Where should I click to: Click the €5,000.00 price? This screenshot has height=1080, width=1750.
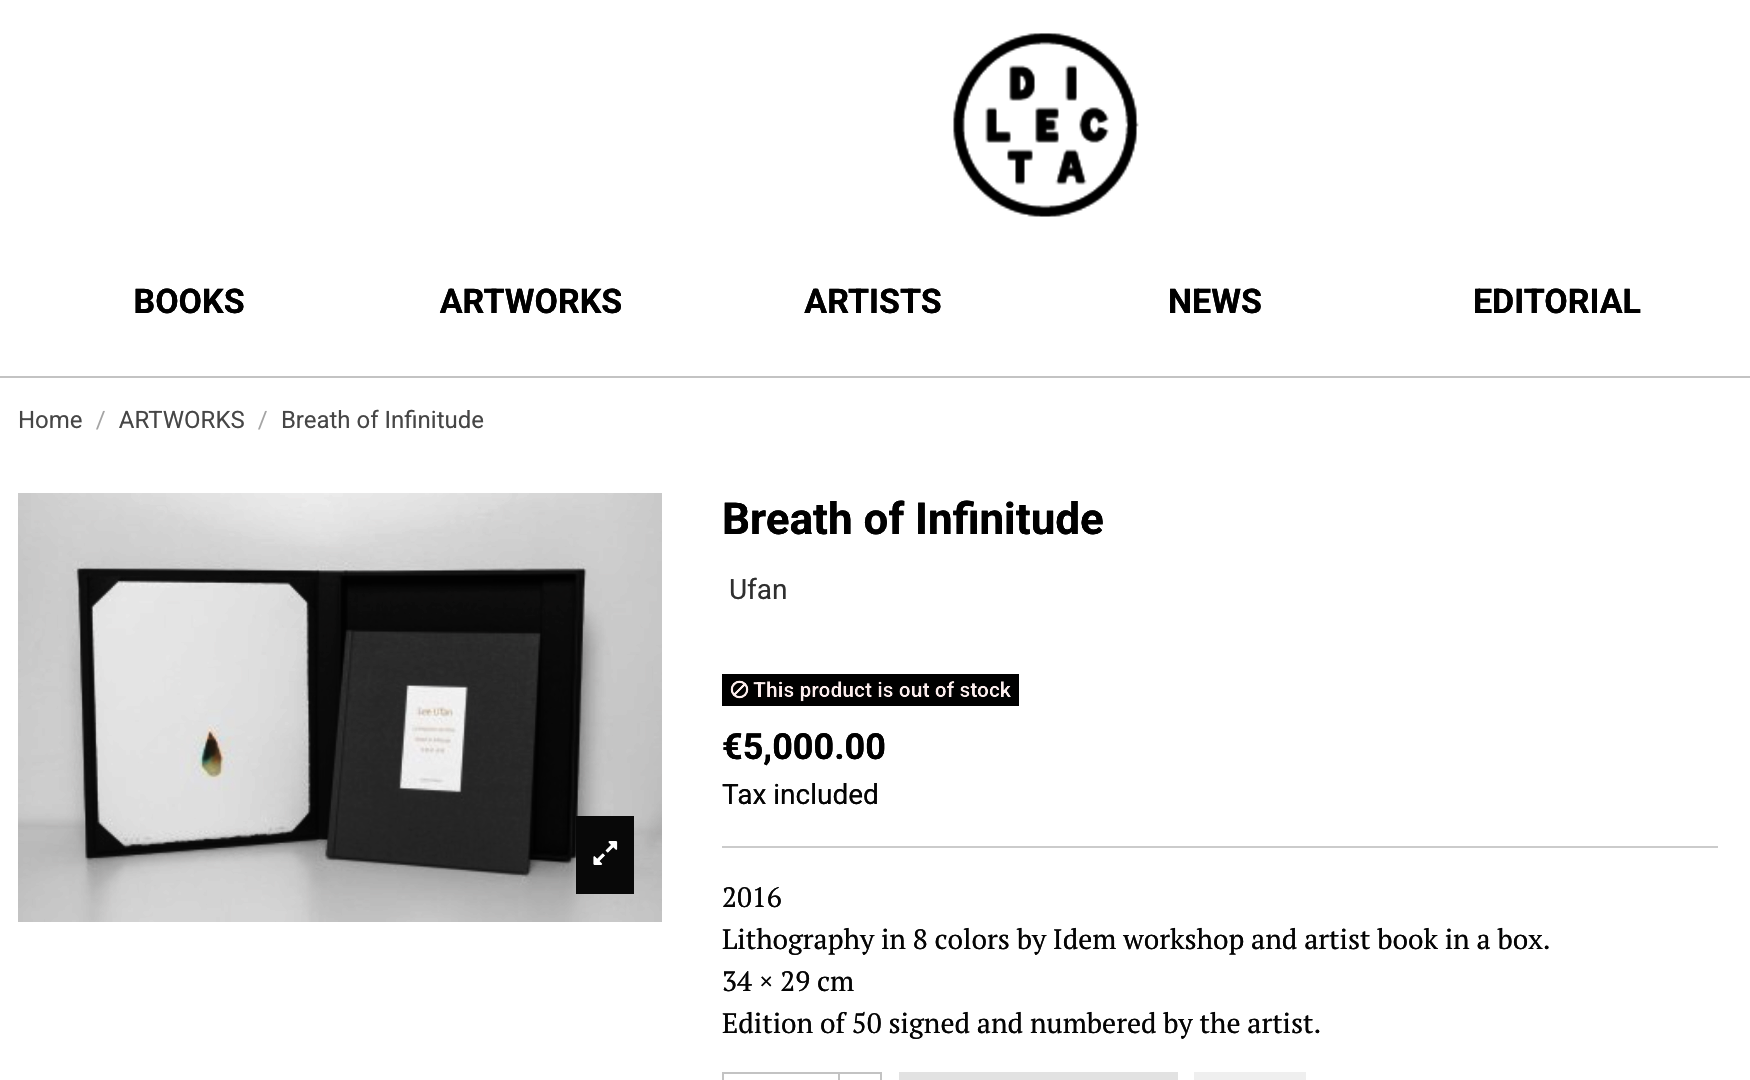point(803,747)
